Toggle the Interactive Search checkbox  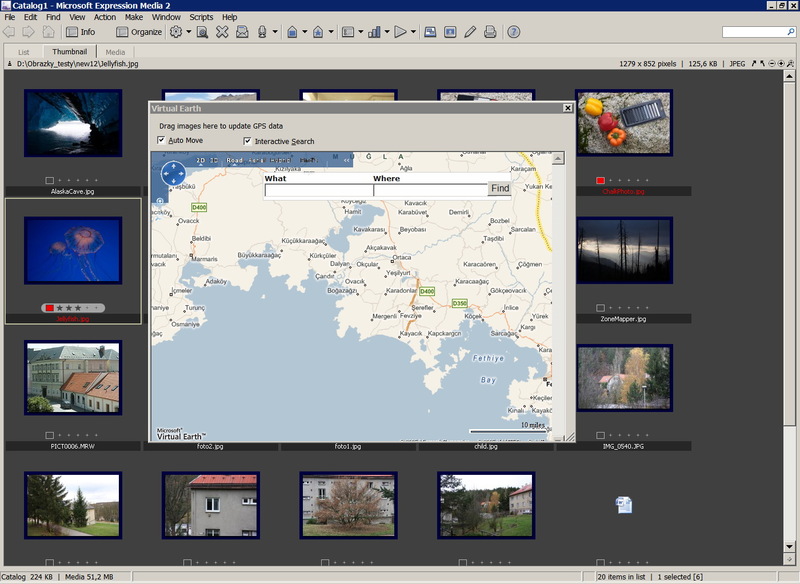coord(247,141)
